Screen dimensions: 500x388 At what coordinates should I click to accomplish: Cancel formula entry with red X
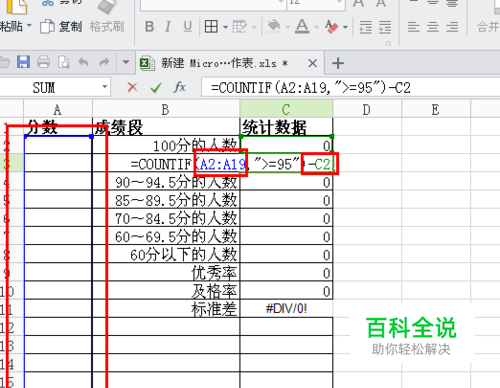click(132, 88)
